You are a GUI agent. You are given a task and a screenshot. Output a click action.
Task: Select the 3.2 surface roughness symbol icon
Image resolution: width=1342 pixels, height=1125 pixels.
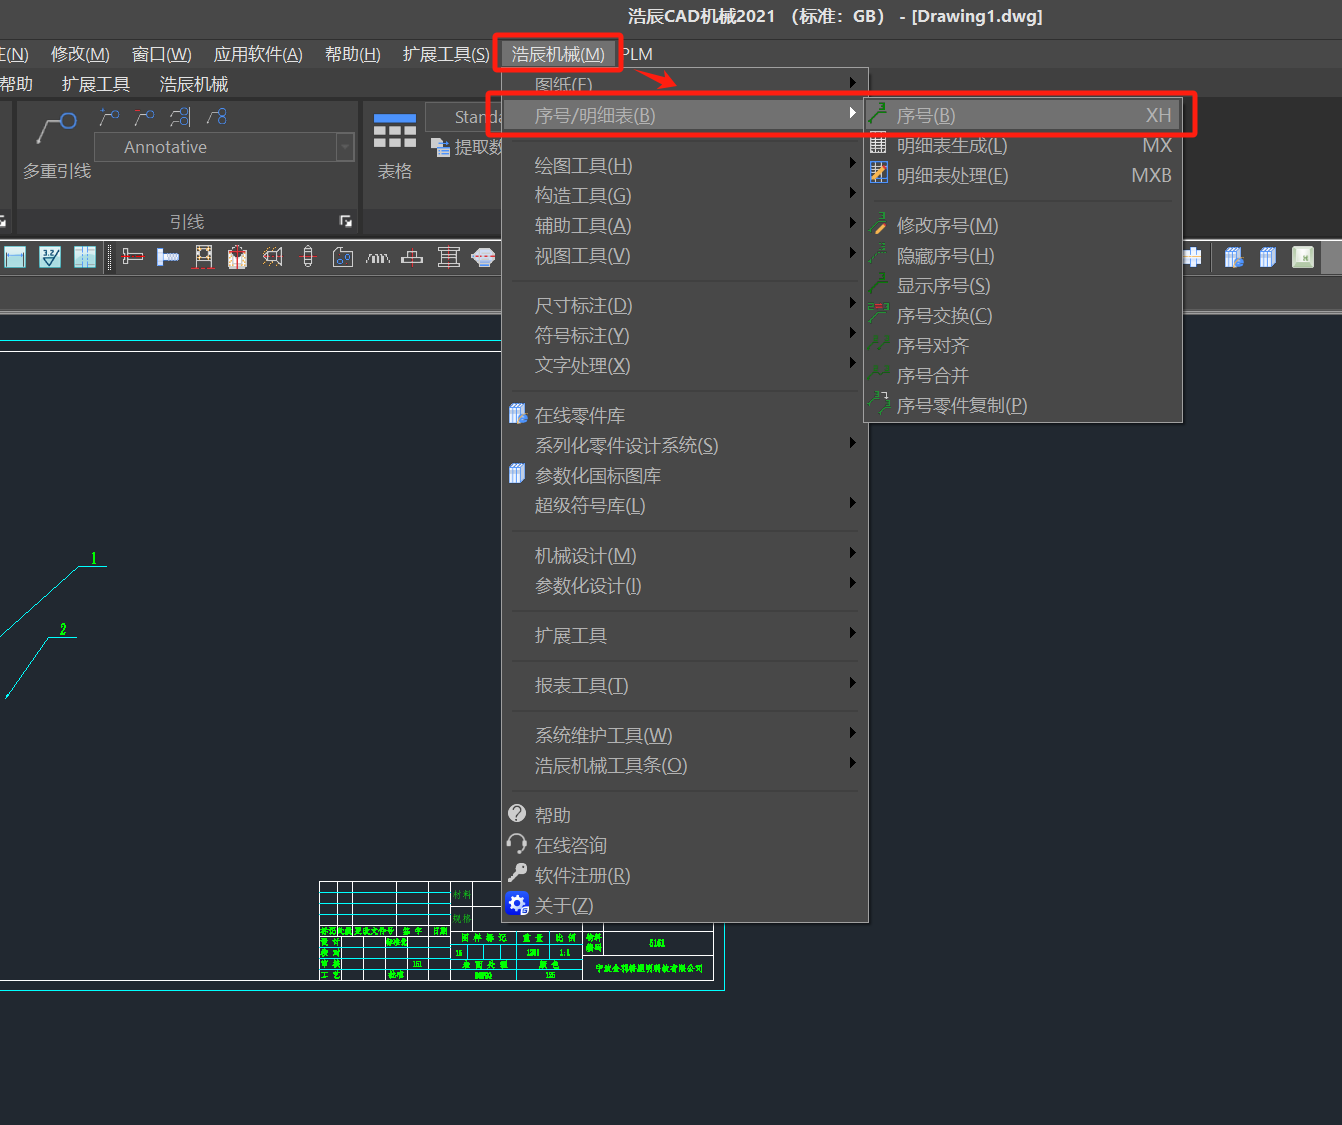(50, 257)
